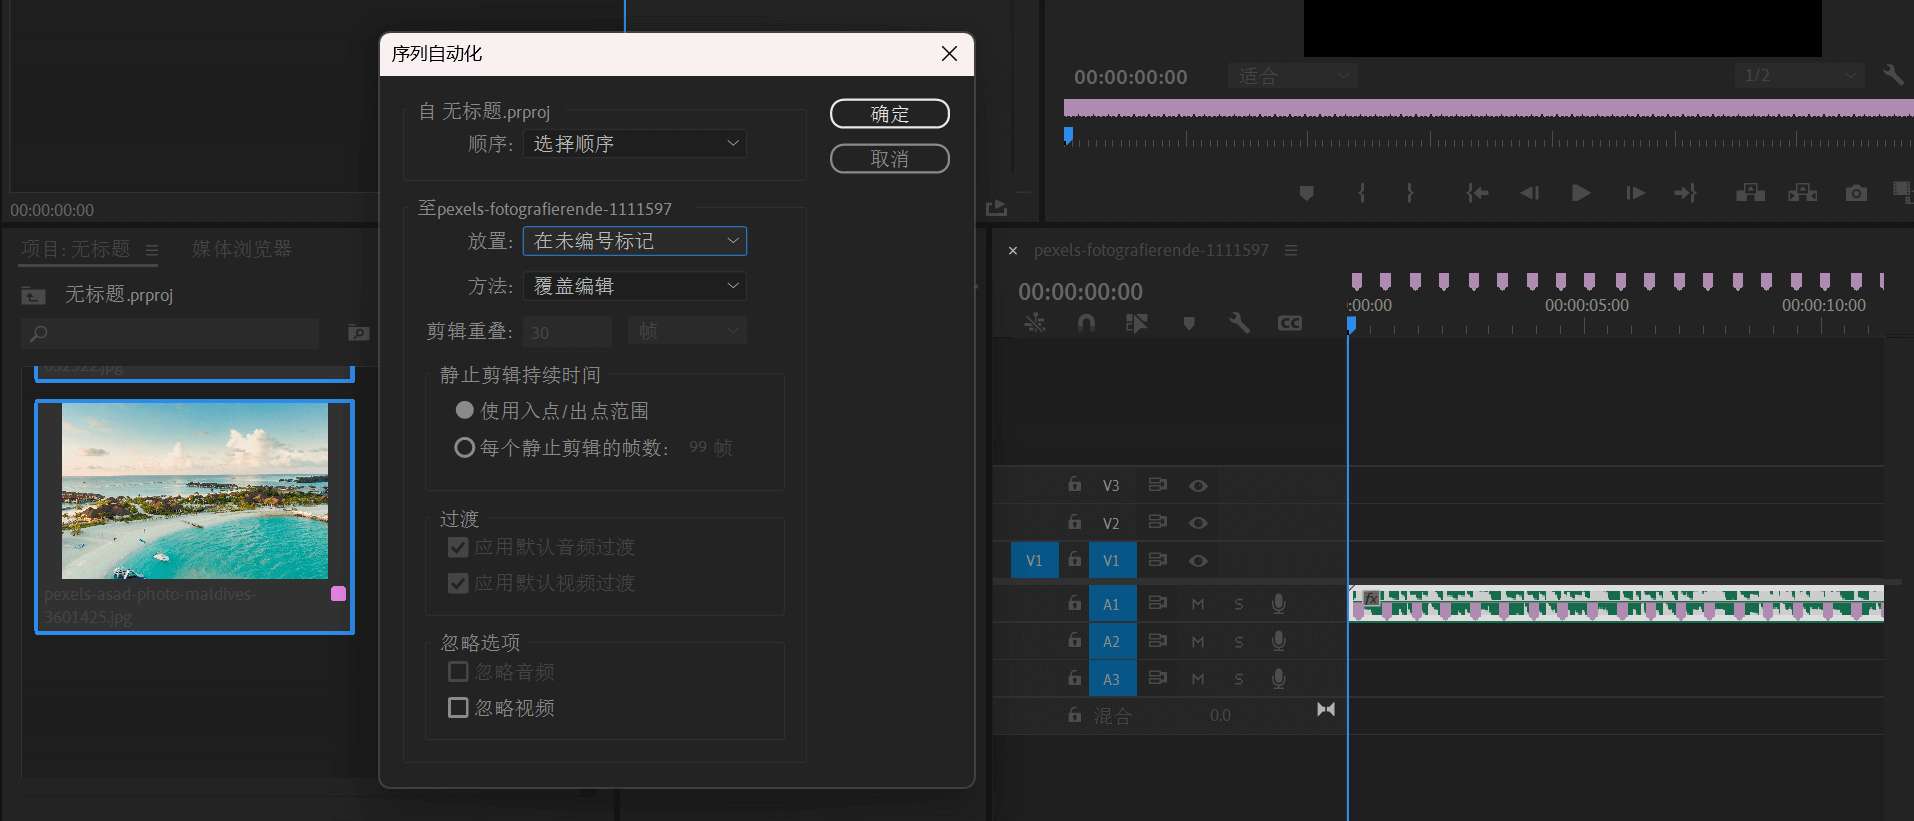
Task: Open the 方法 dropdown 覆盖编辑
Action: 635,286
